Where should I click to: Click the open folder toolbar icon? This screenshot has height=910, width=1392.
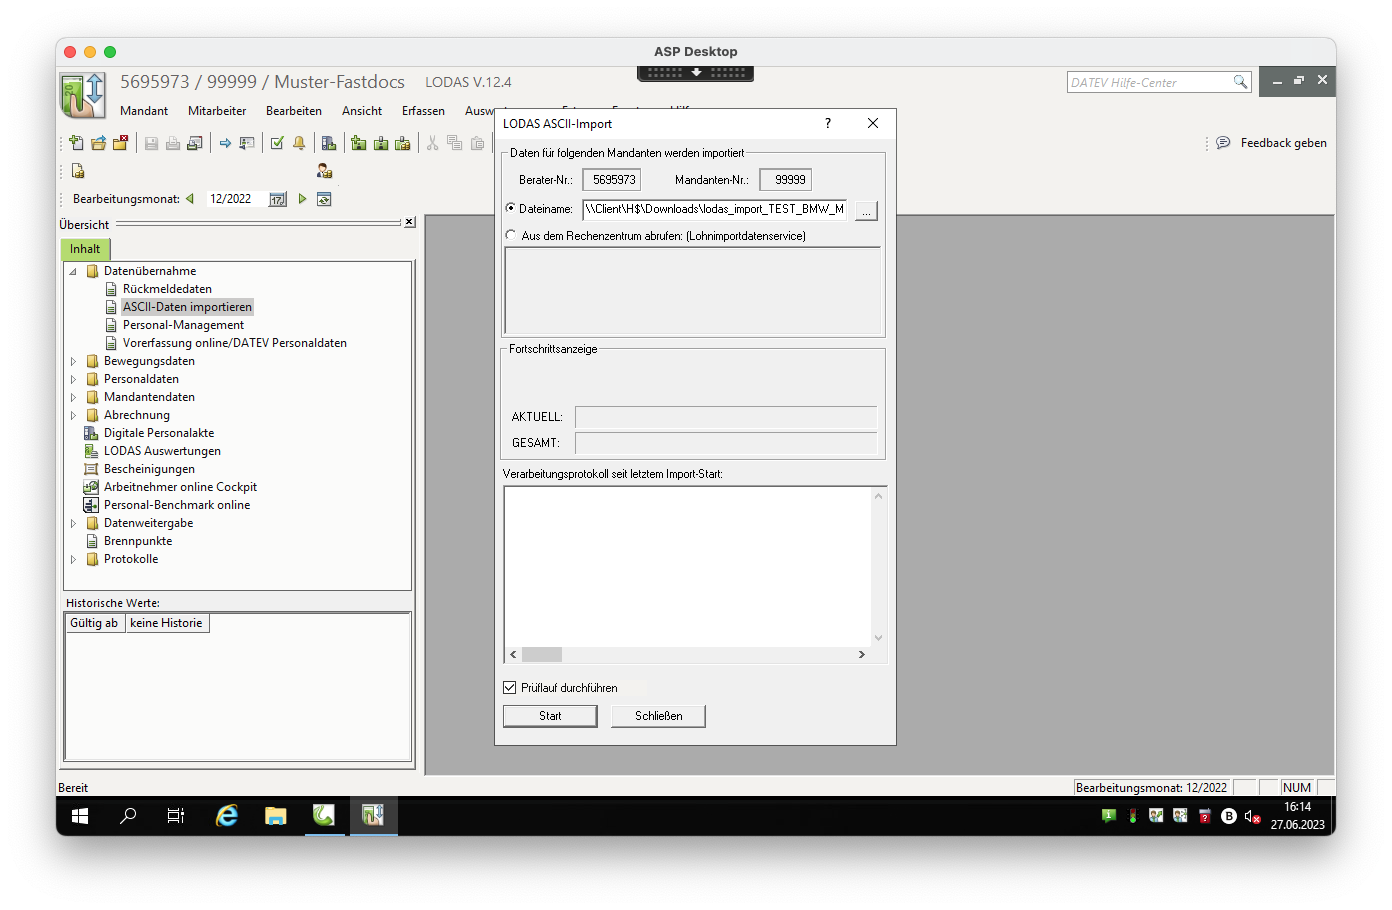pyautogui.click(x=98, y=143)
